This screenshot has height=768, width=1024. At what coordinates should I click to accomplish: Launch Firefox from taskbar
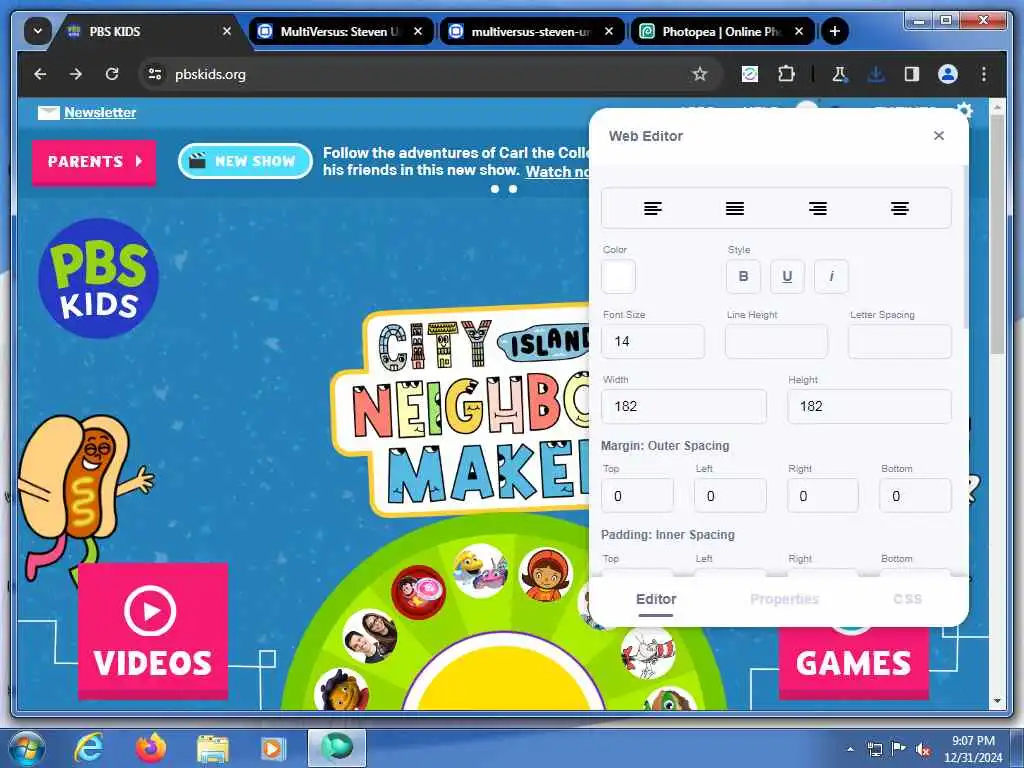tap(151, 748)
